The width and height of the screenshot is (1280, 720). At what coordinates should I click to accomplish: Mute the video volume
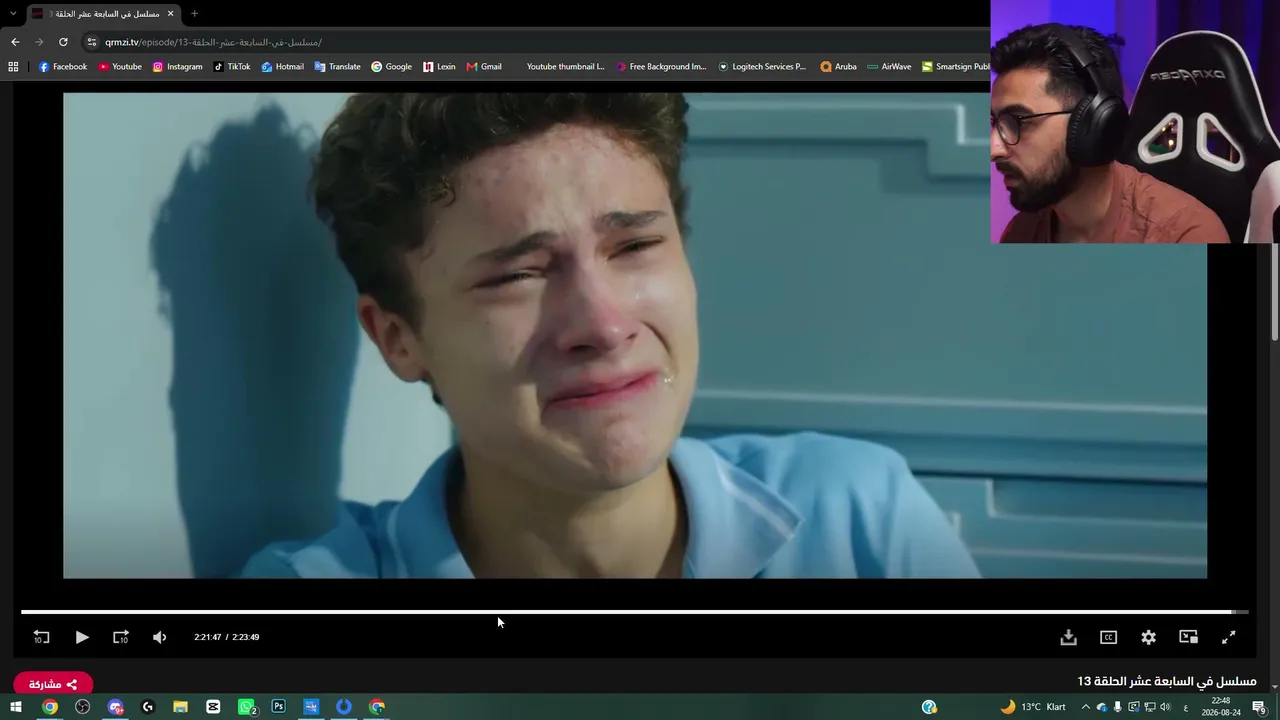pyautogui.click(x=160, y=637)
